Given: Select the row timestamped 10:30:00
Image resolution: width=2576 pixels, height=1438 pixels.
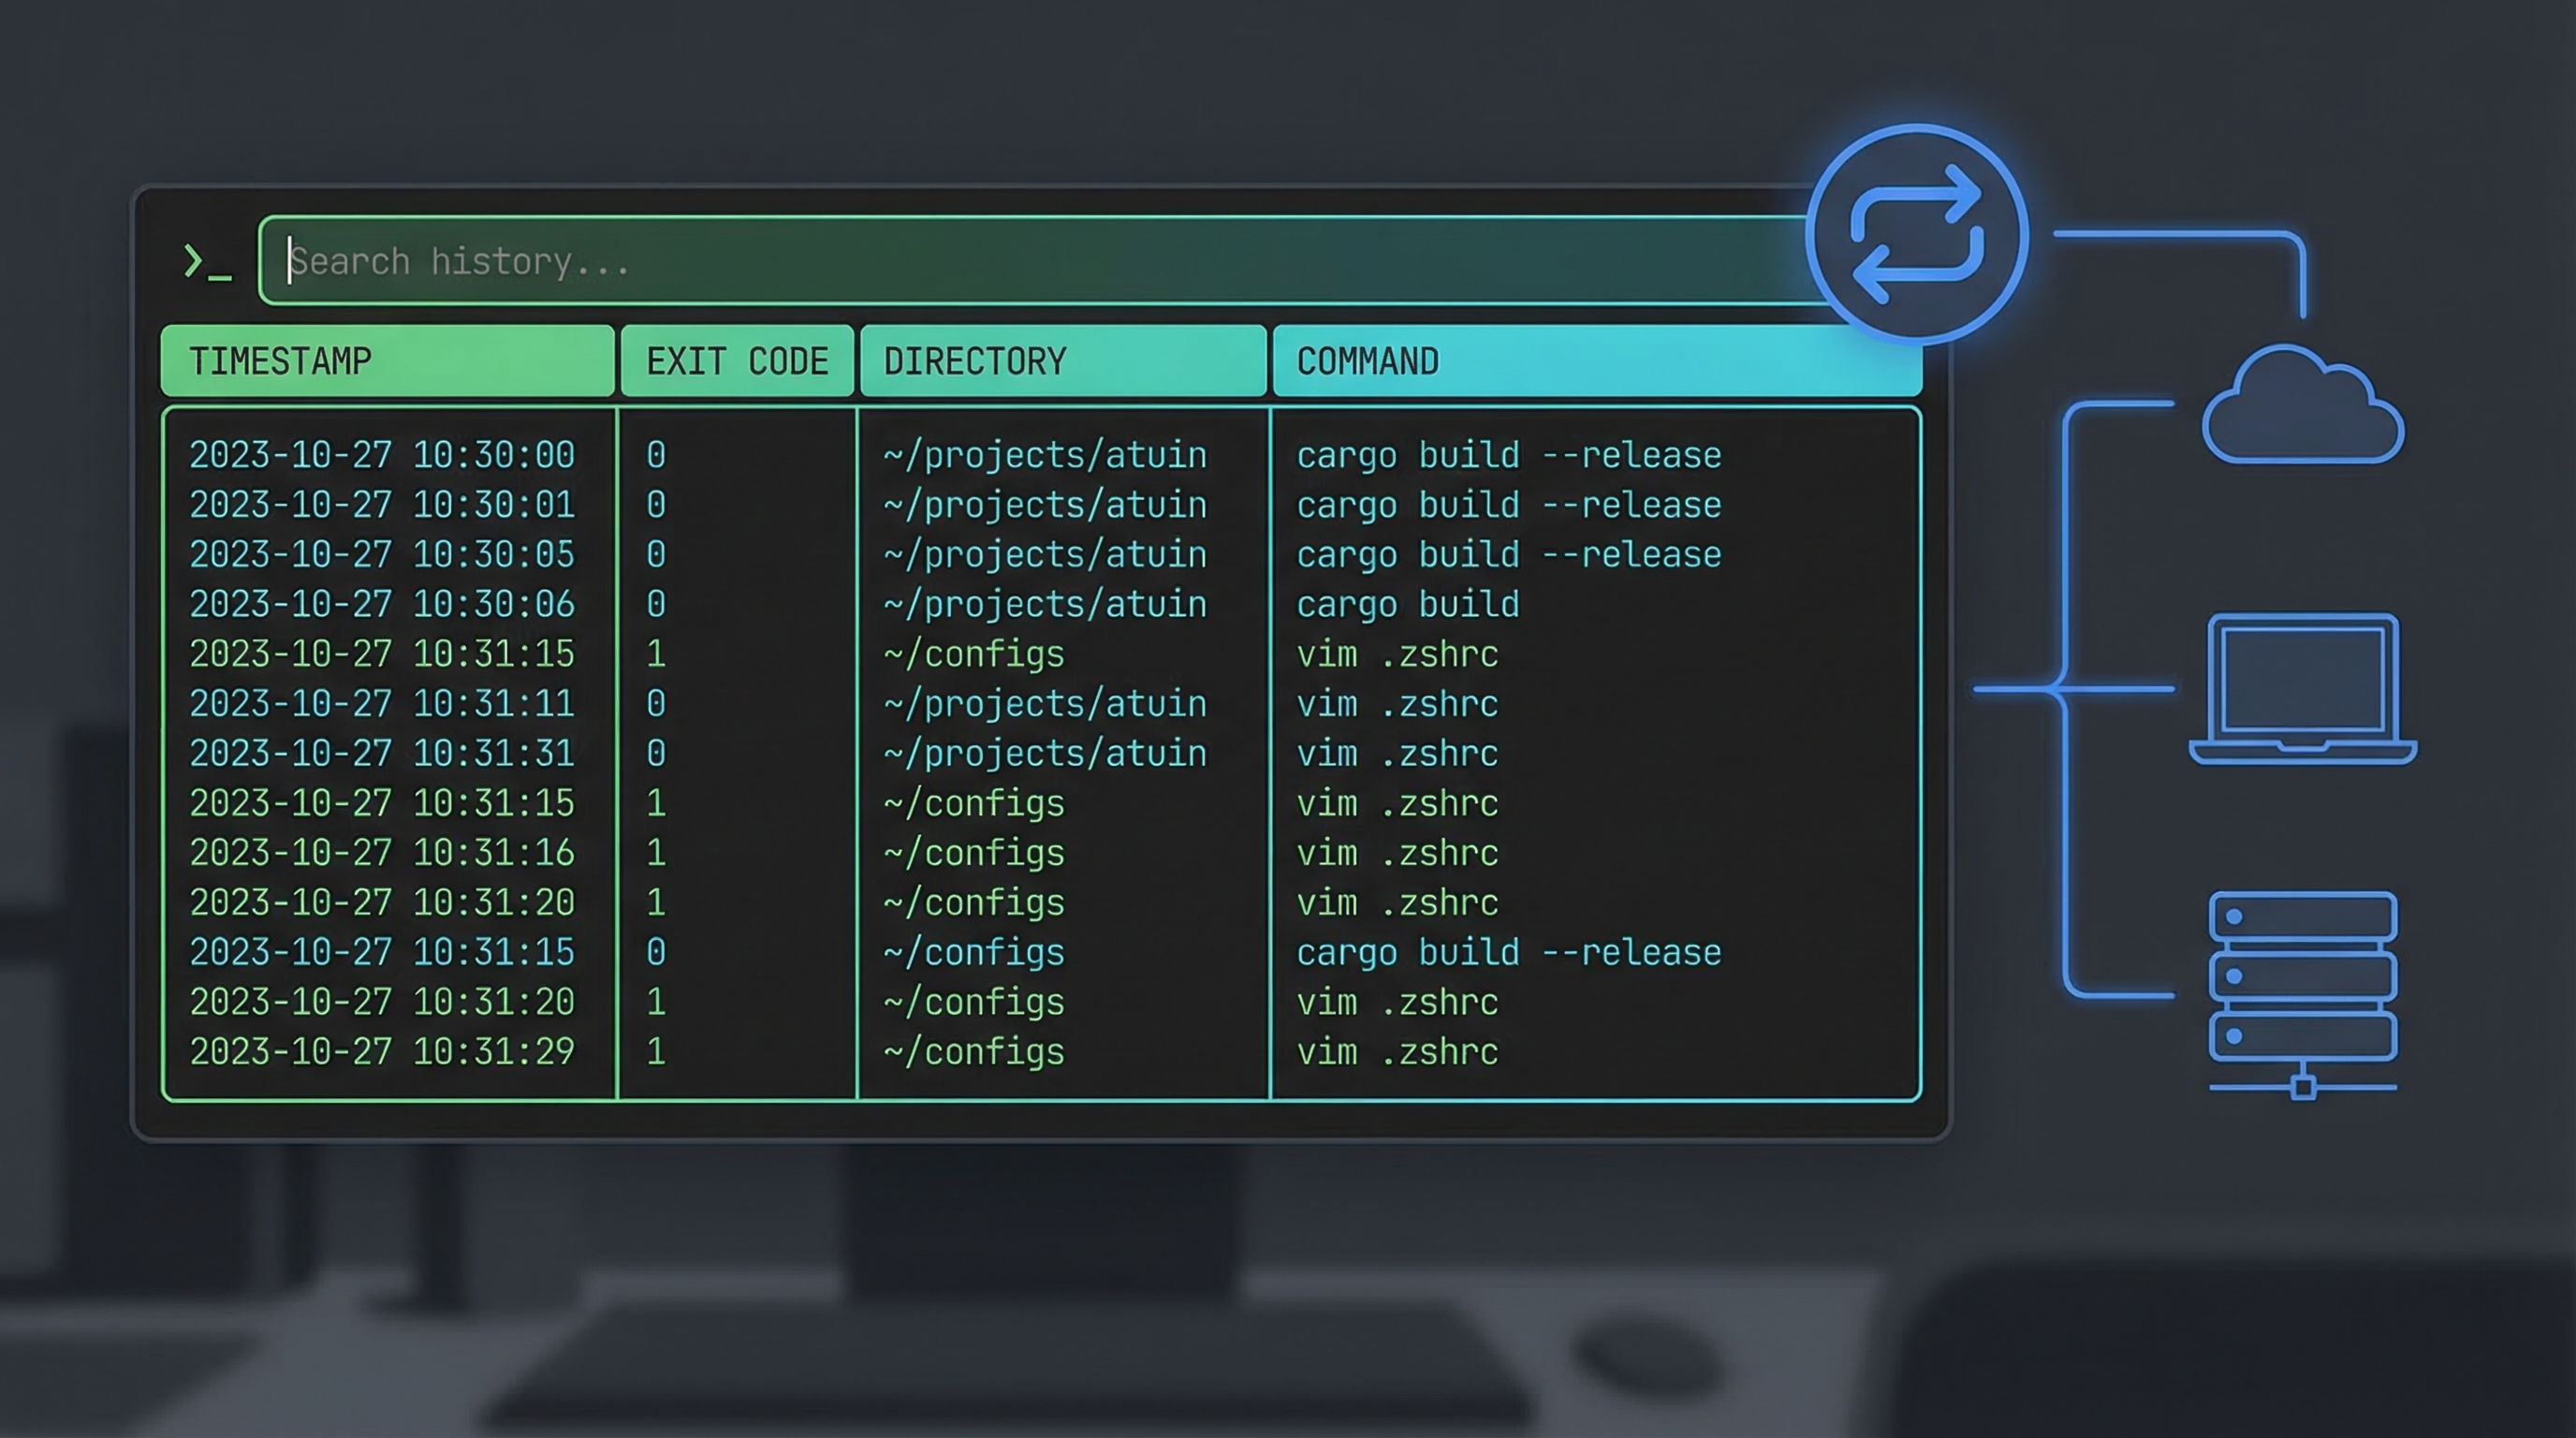Looking at the screenshot, I should (382, 455).
